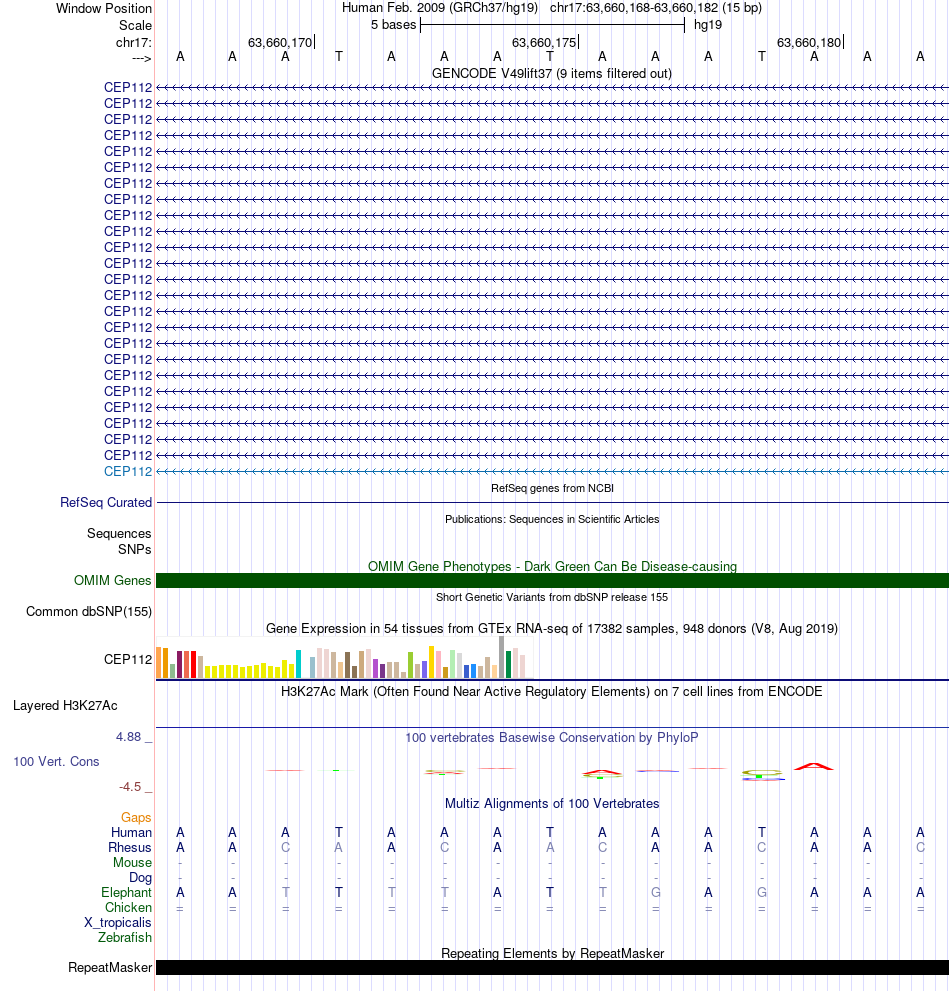Click the chr17:63,660,168-63,660,182 position title
Image resolution: width=950 pixels, height=991 pixels.
655,8
